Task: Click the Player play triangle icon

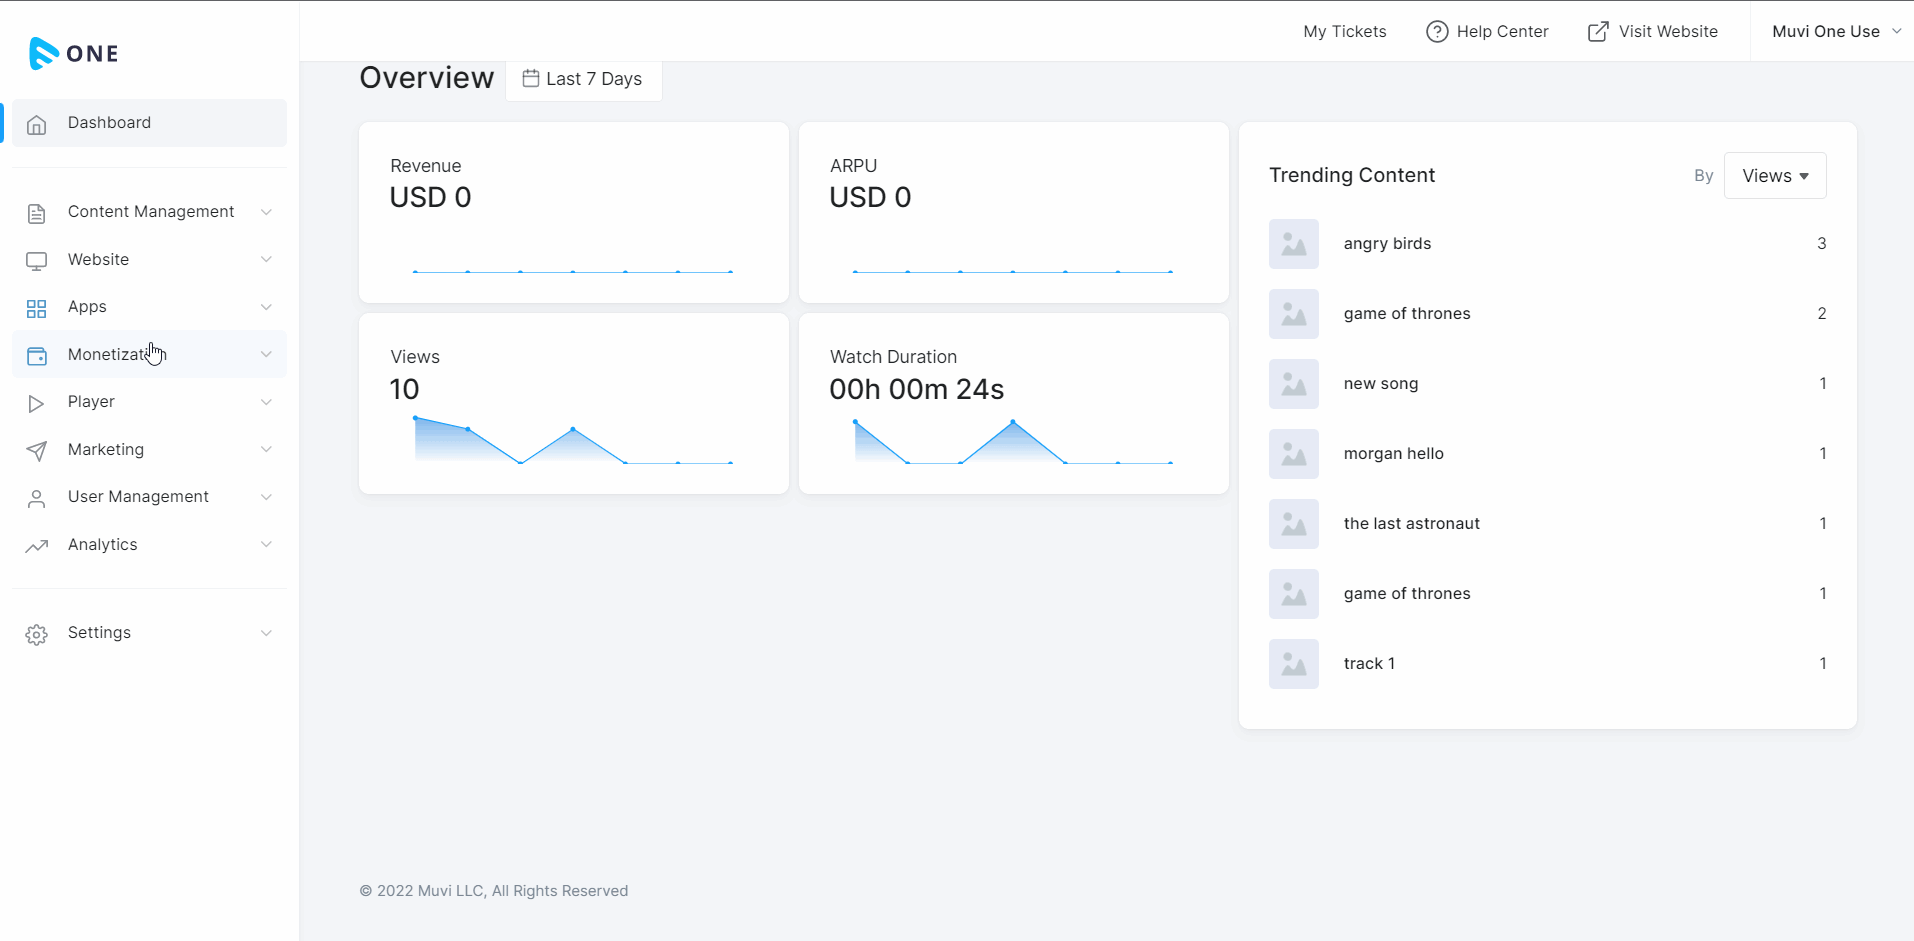Action: 37,403
